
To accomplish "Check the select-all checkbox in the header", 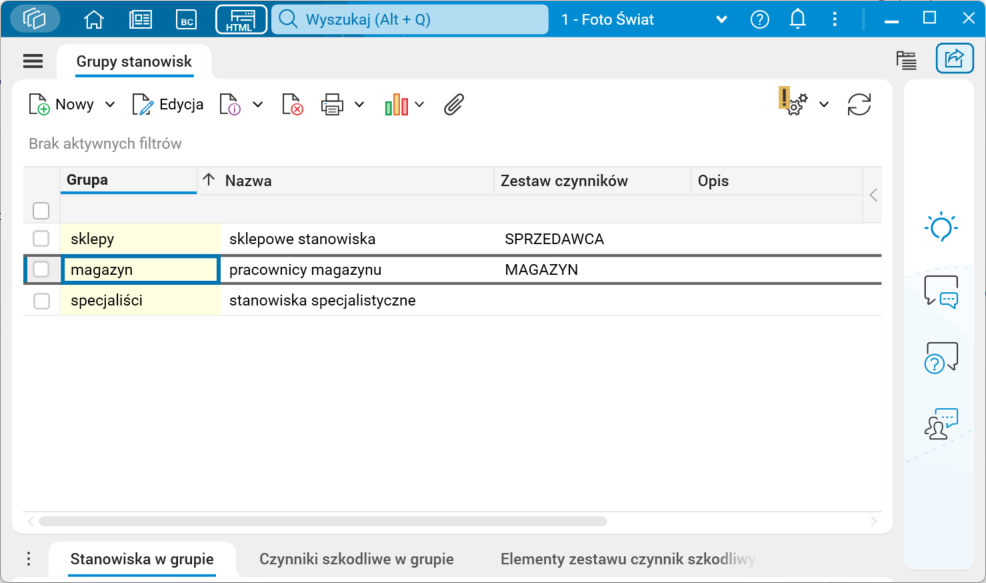I will pos(41,211).
